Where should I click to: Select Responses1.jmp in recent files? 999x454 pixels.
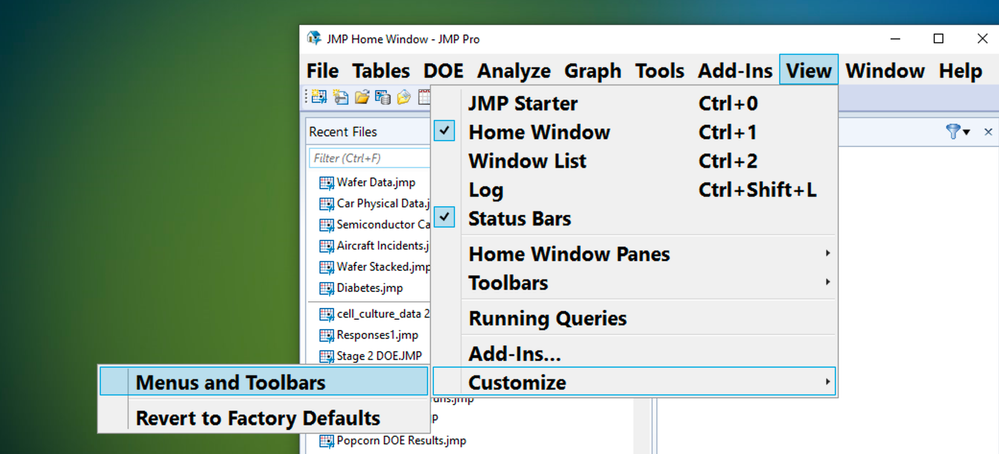(x=377, y=335)
